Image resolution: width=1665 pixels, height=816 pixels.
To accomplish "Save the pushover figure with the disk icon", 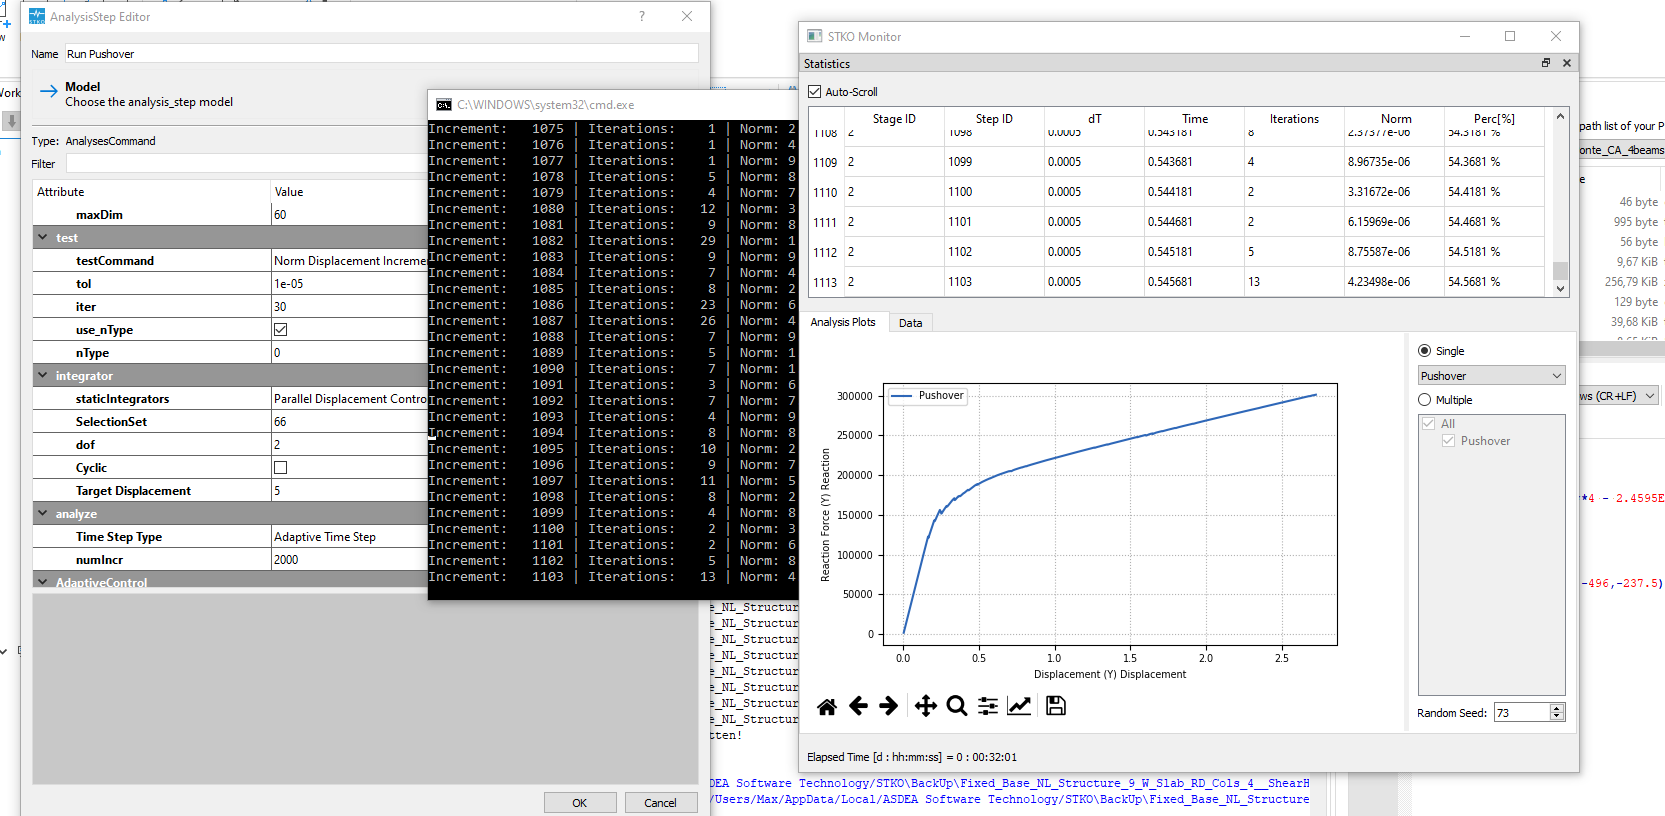I will 1056,706.
